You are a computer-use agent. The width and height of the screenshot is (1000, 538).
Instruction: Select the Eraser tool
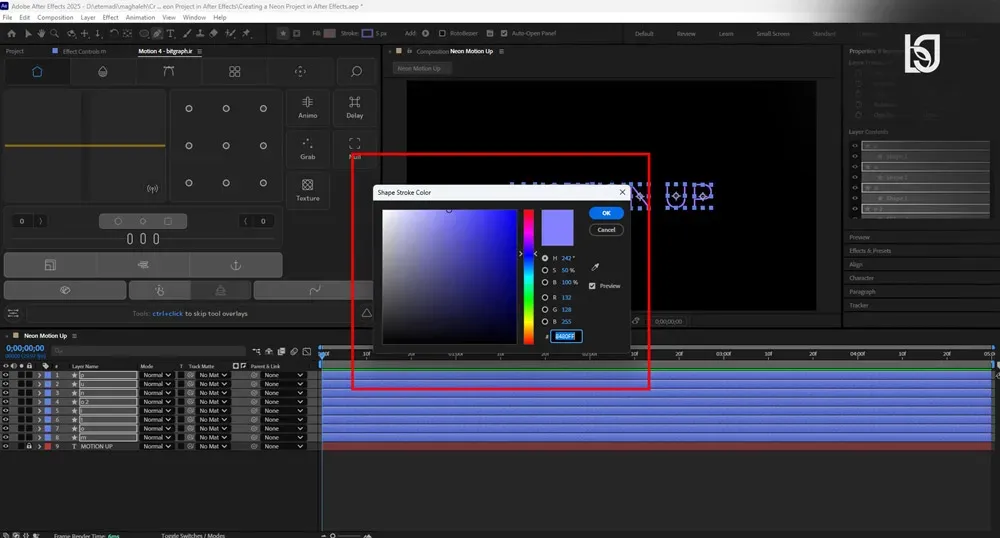coord(214,33)
